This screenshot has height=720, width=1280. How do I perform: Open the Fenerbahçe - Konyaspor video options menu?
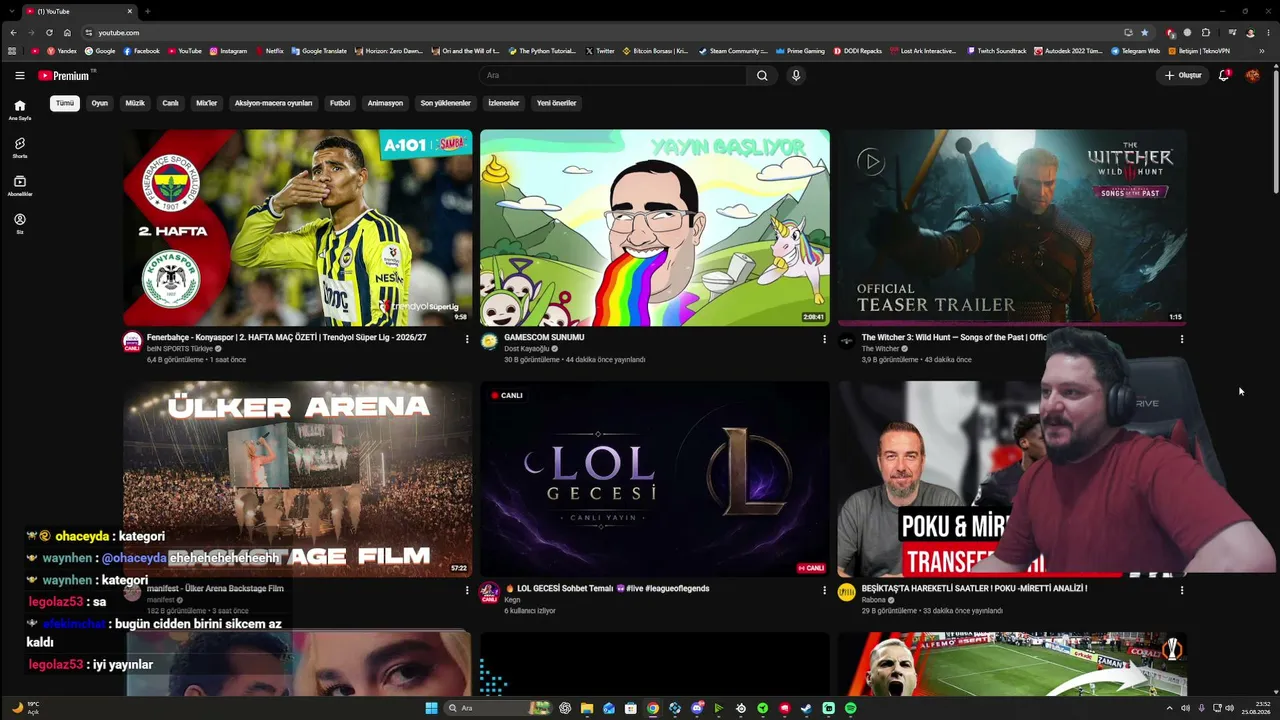(467, 339)
